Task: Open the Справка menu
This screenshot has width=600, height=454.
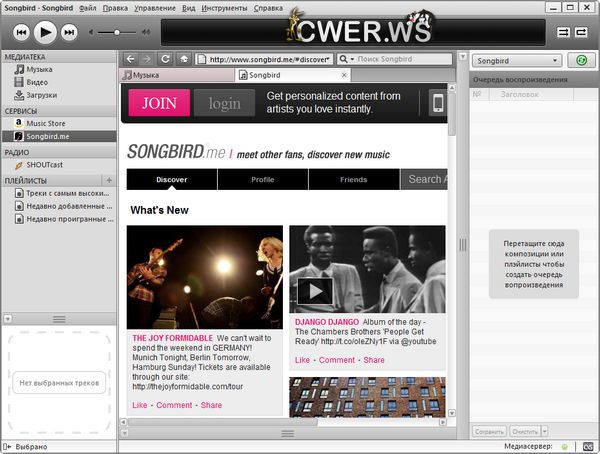Action: tap(268, 8)
